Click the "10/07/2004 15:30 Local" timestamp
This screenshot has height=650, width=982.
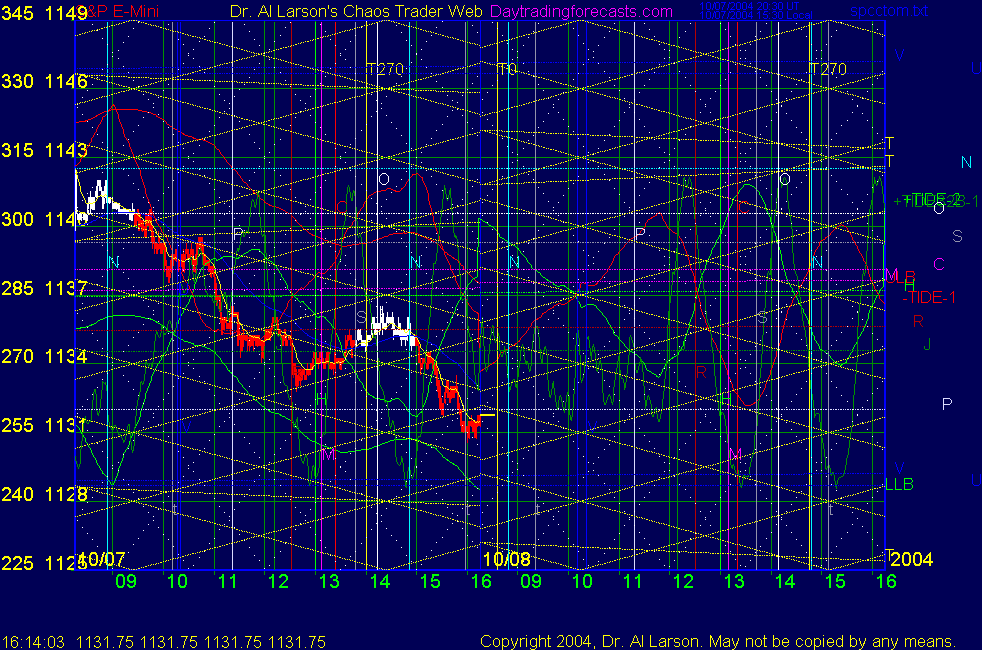coord(756,15)
